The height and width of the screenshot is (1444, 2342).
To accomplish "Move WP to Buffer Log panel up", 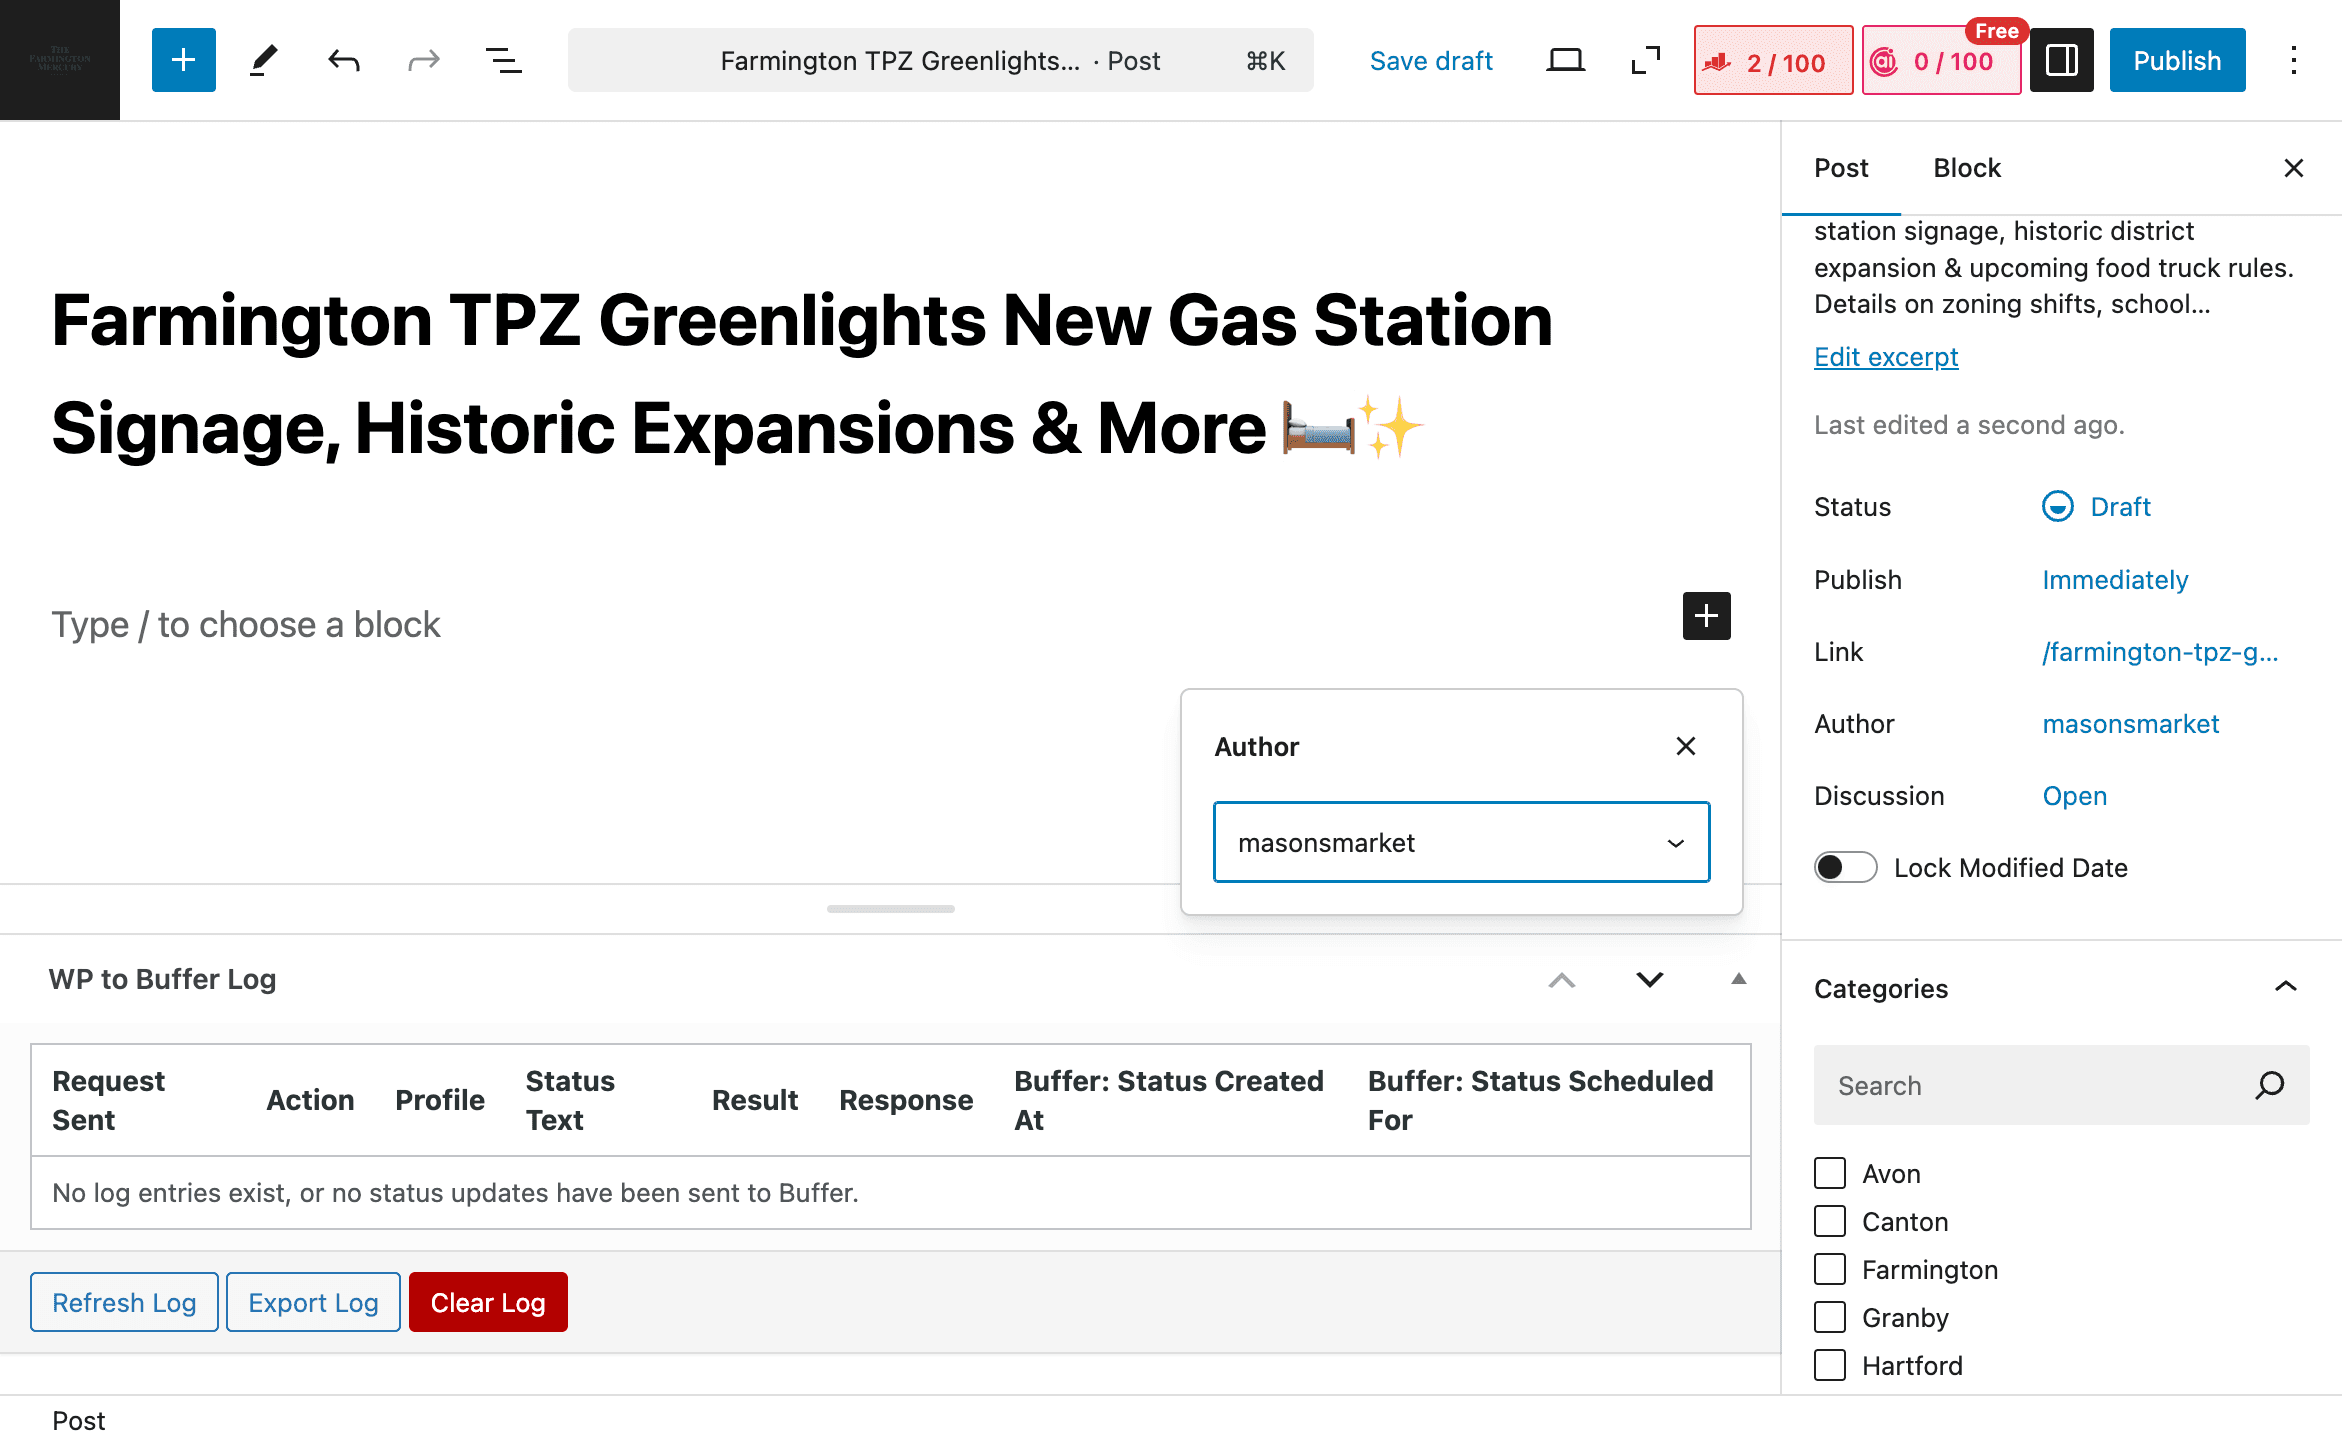I will pos(1562,979).
